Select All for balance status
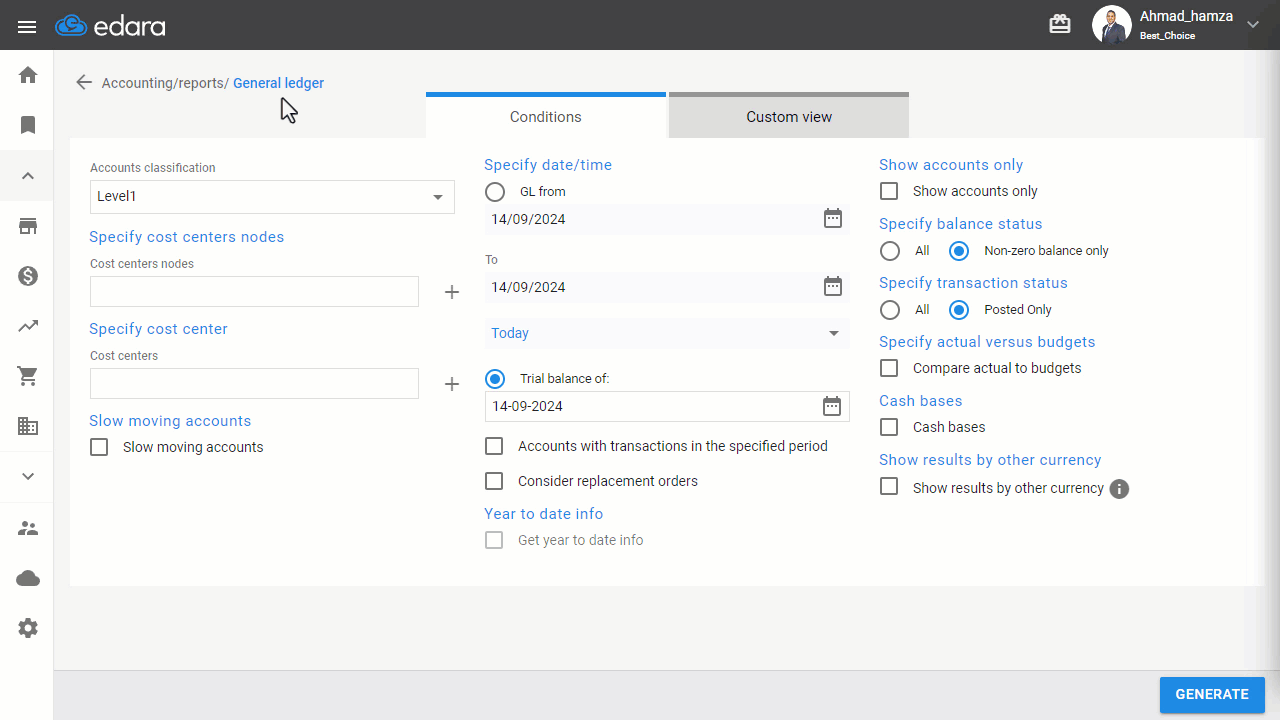Viewport: 1280px width, 720px height. point(890,251)
